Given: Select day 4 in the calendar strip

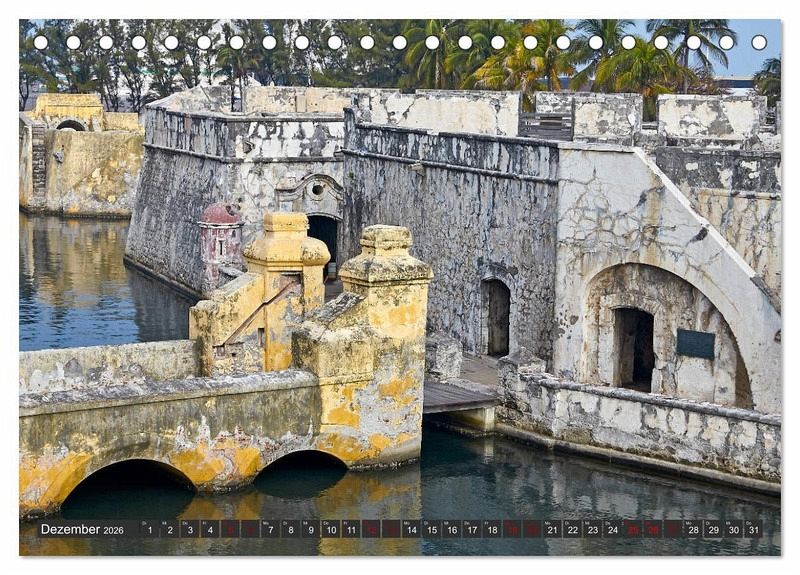Looking at the screenshot, I should coord(209,529).
